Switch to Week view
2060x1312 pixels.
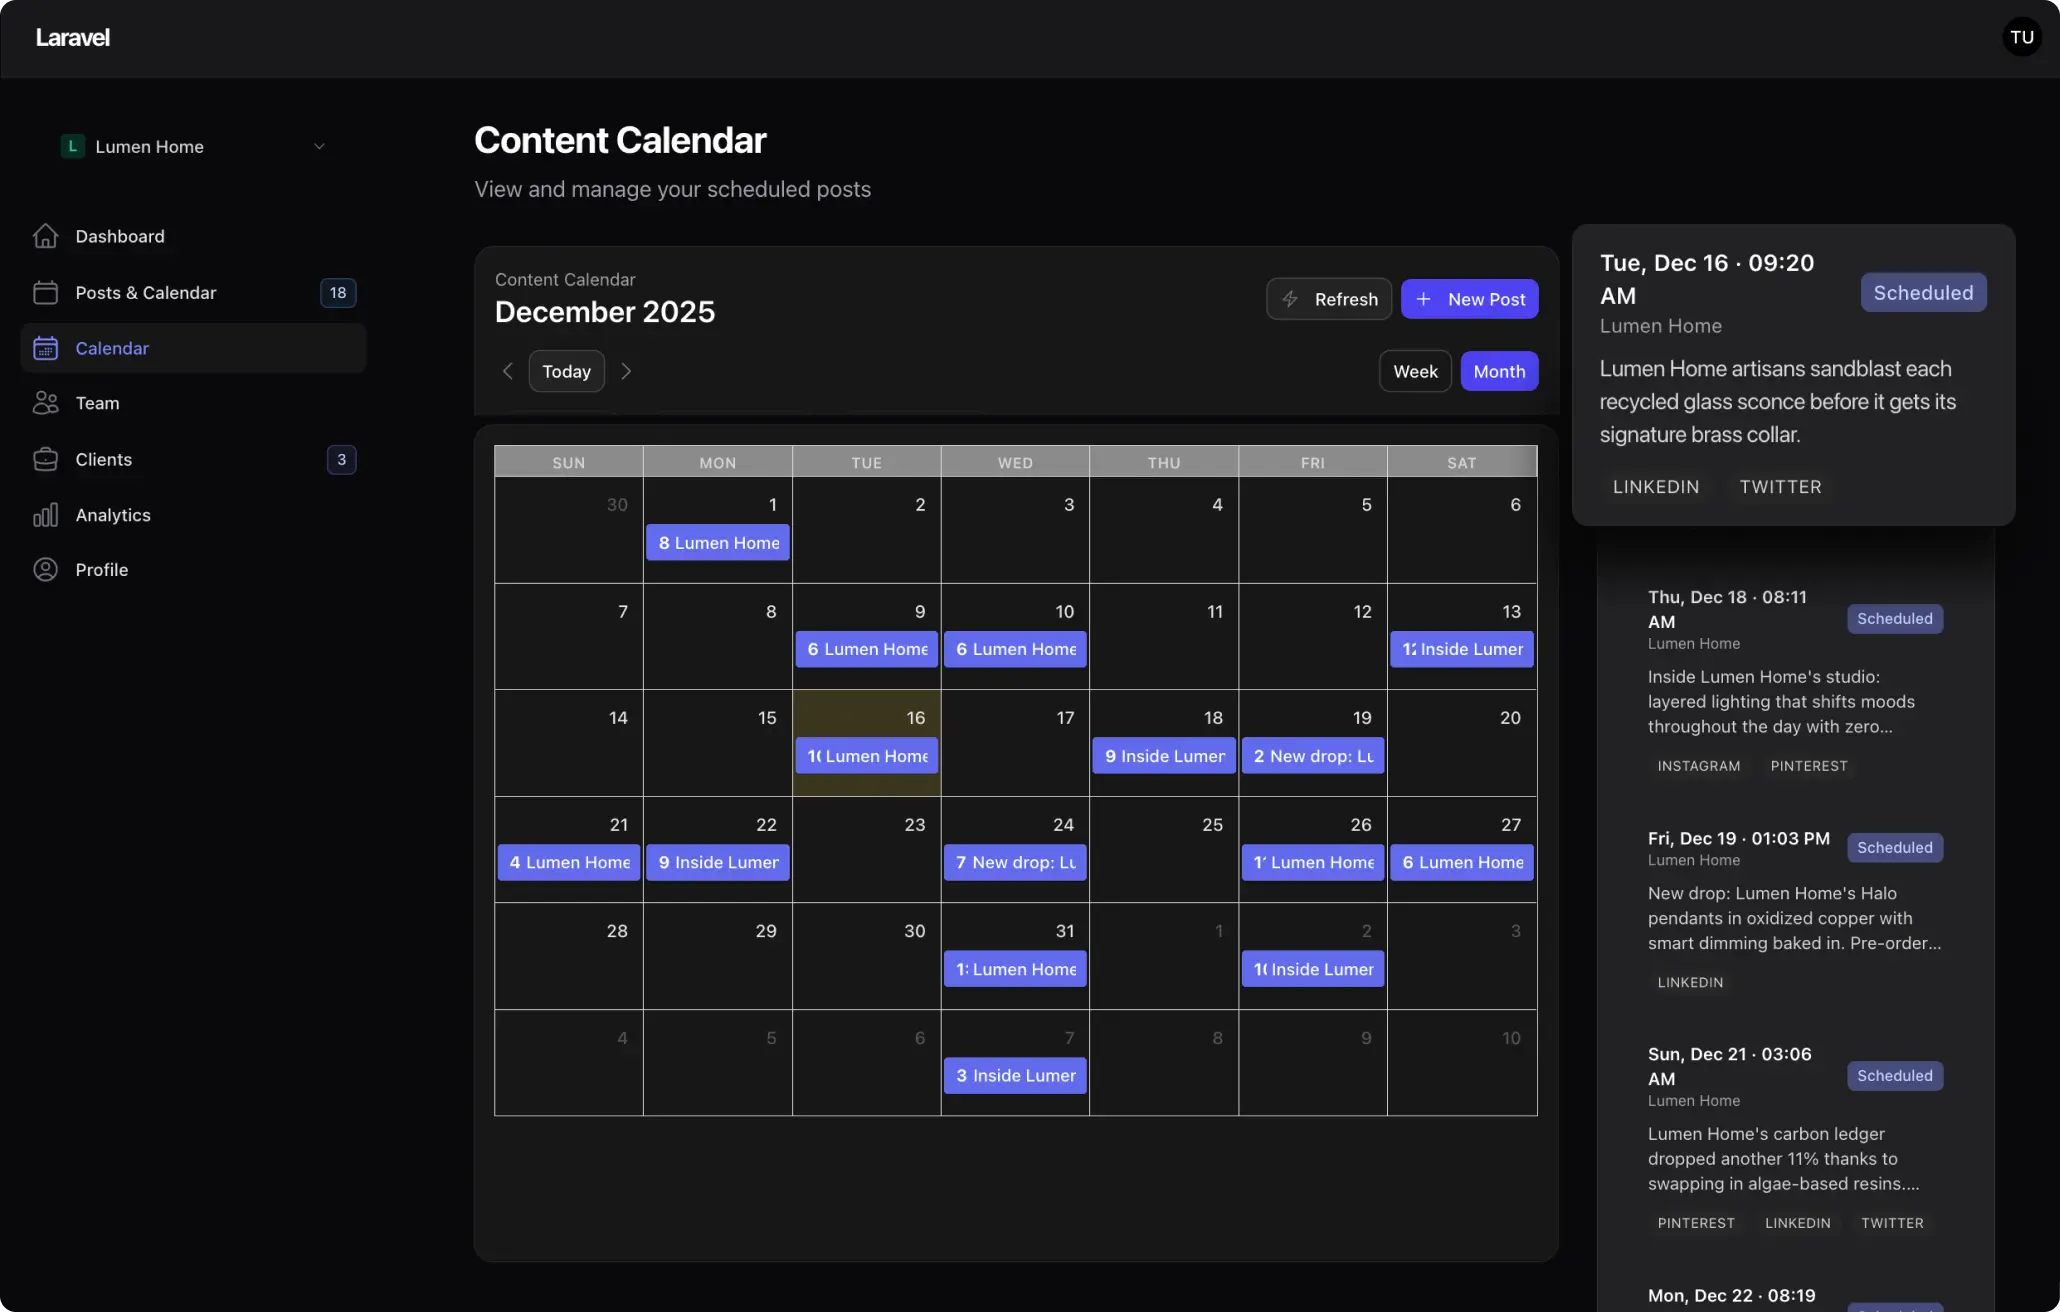click(1415, 371)
